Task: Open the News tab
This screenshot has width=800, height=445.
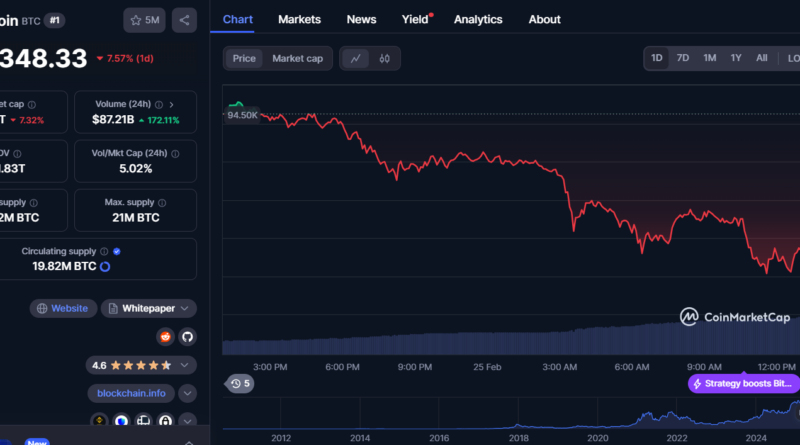Action: tap(361, 19)
